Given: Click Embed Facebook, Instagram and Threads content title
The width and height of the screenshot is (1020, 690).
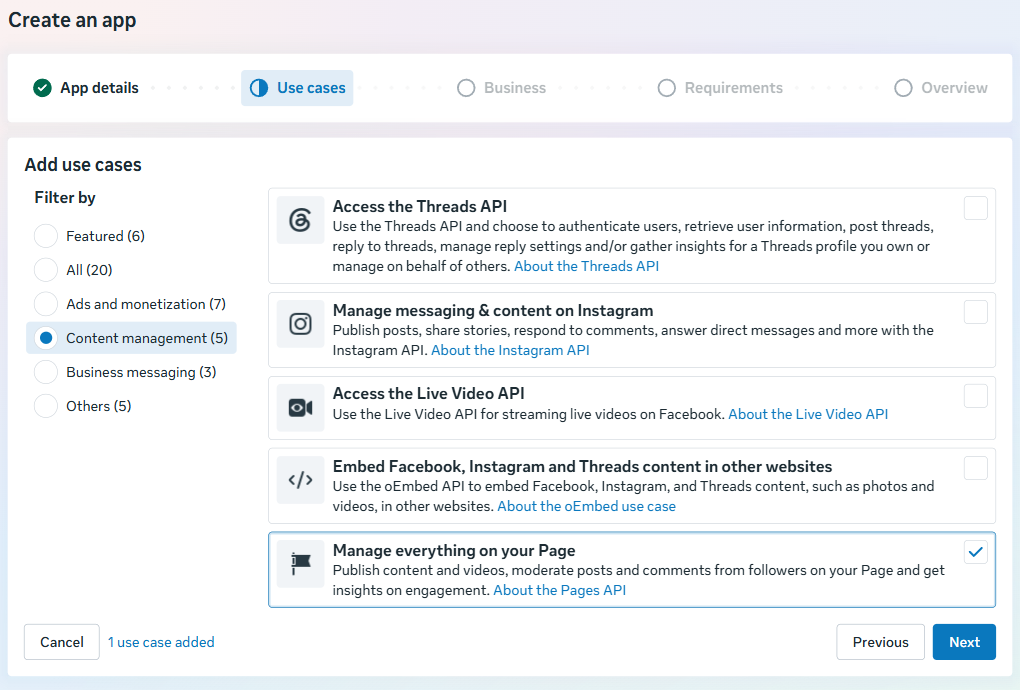Looking at the screenshot, I should point(582,466).
